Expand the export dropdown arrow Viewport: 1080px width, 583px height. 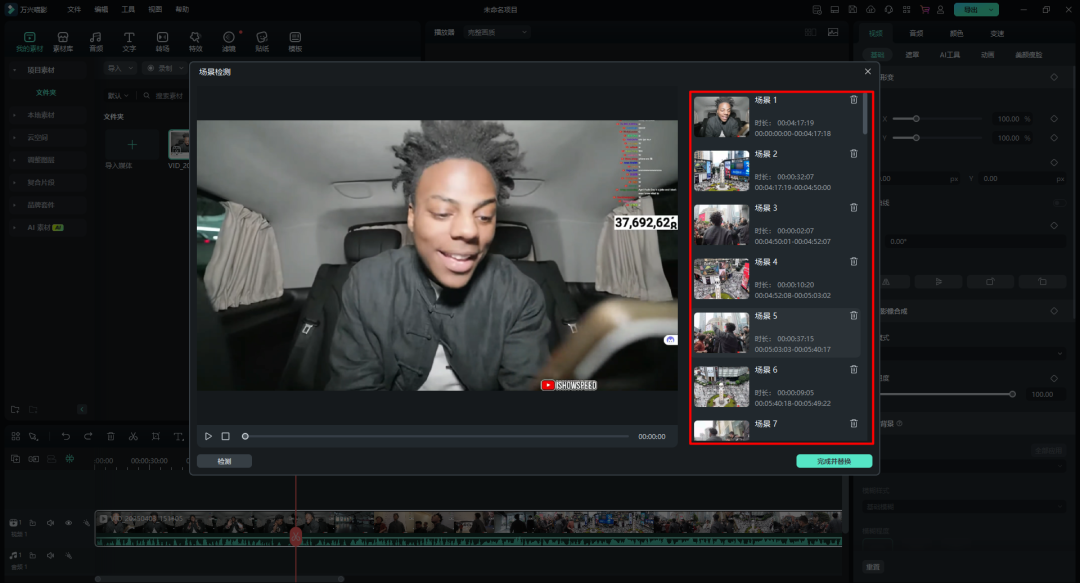[992, 10]
